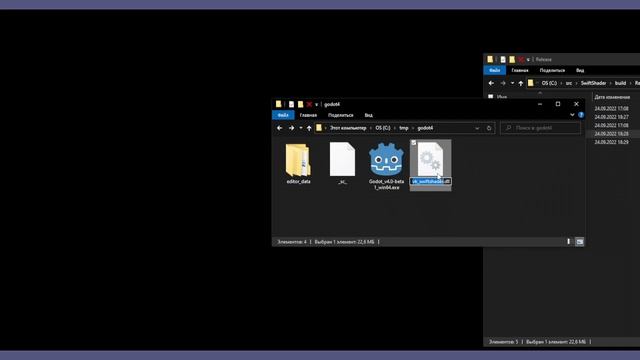Go back in Release window
This screenshot has width=640, height=360.
click(491, 83)
